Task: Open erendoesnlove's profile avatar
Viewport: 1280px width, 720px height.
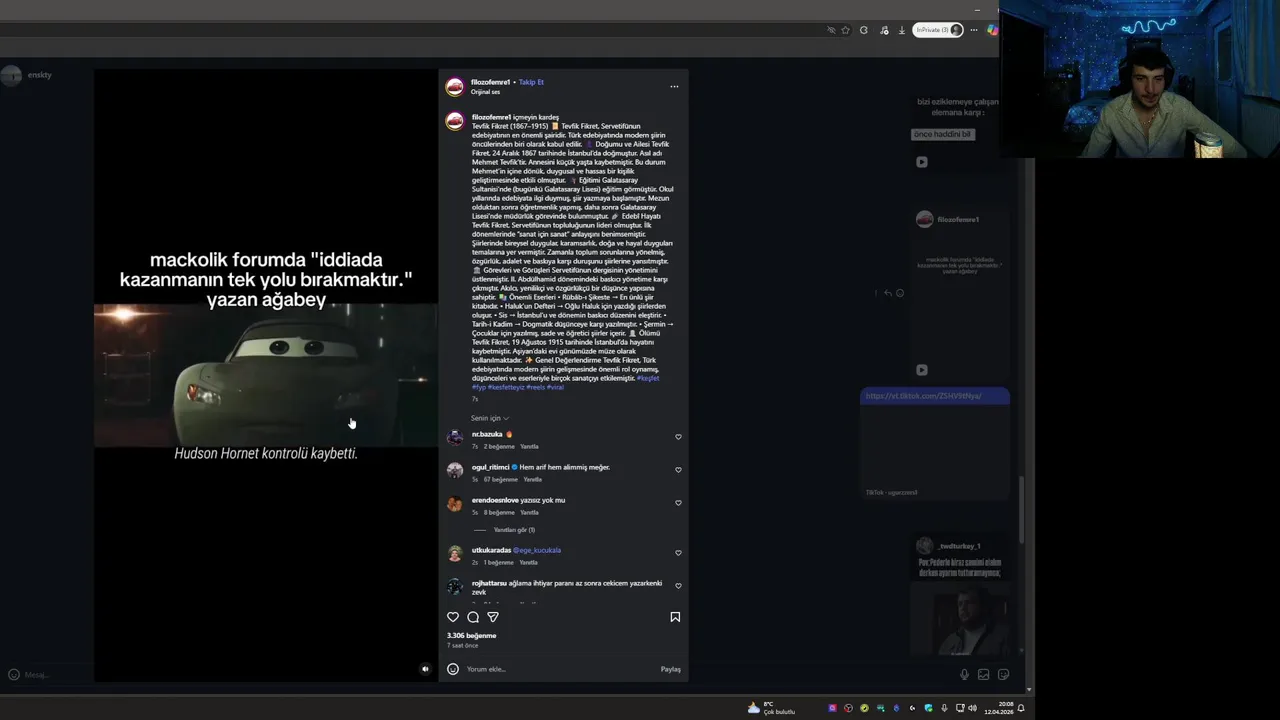Action: coord(455,504)
